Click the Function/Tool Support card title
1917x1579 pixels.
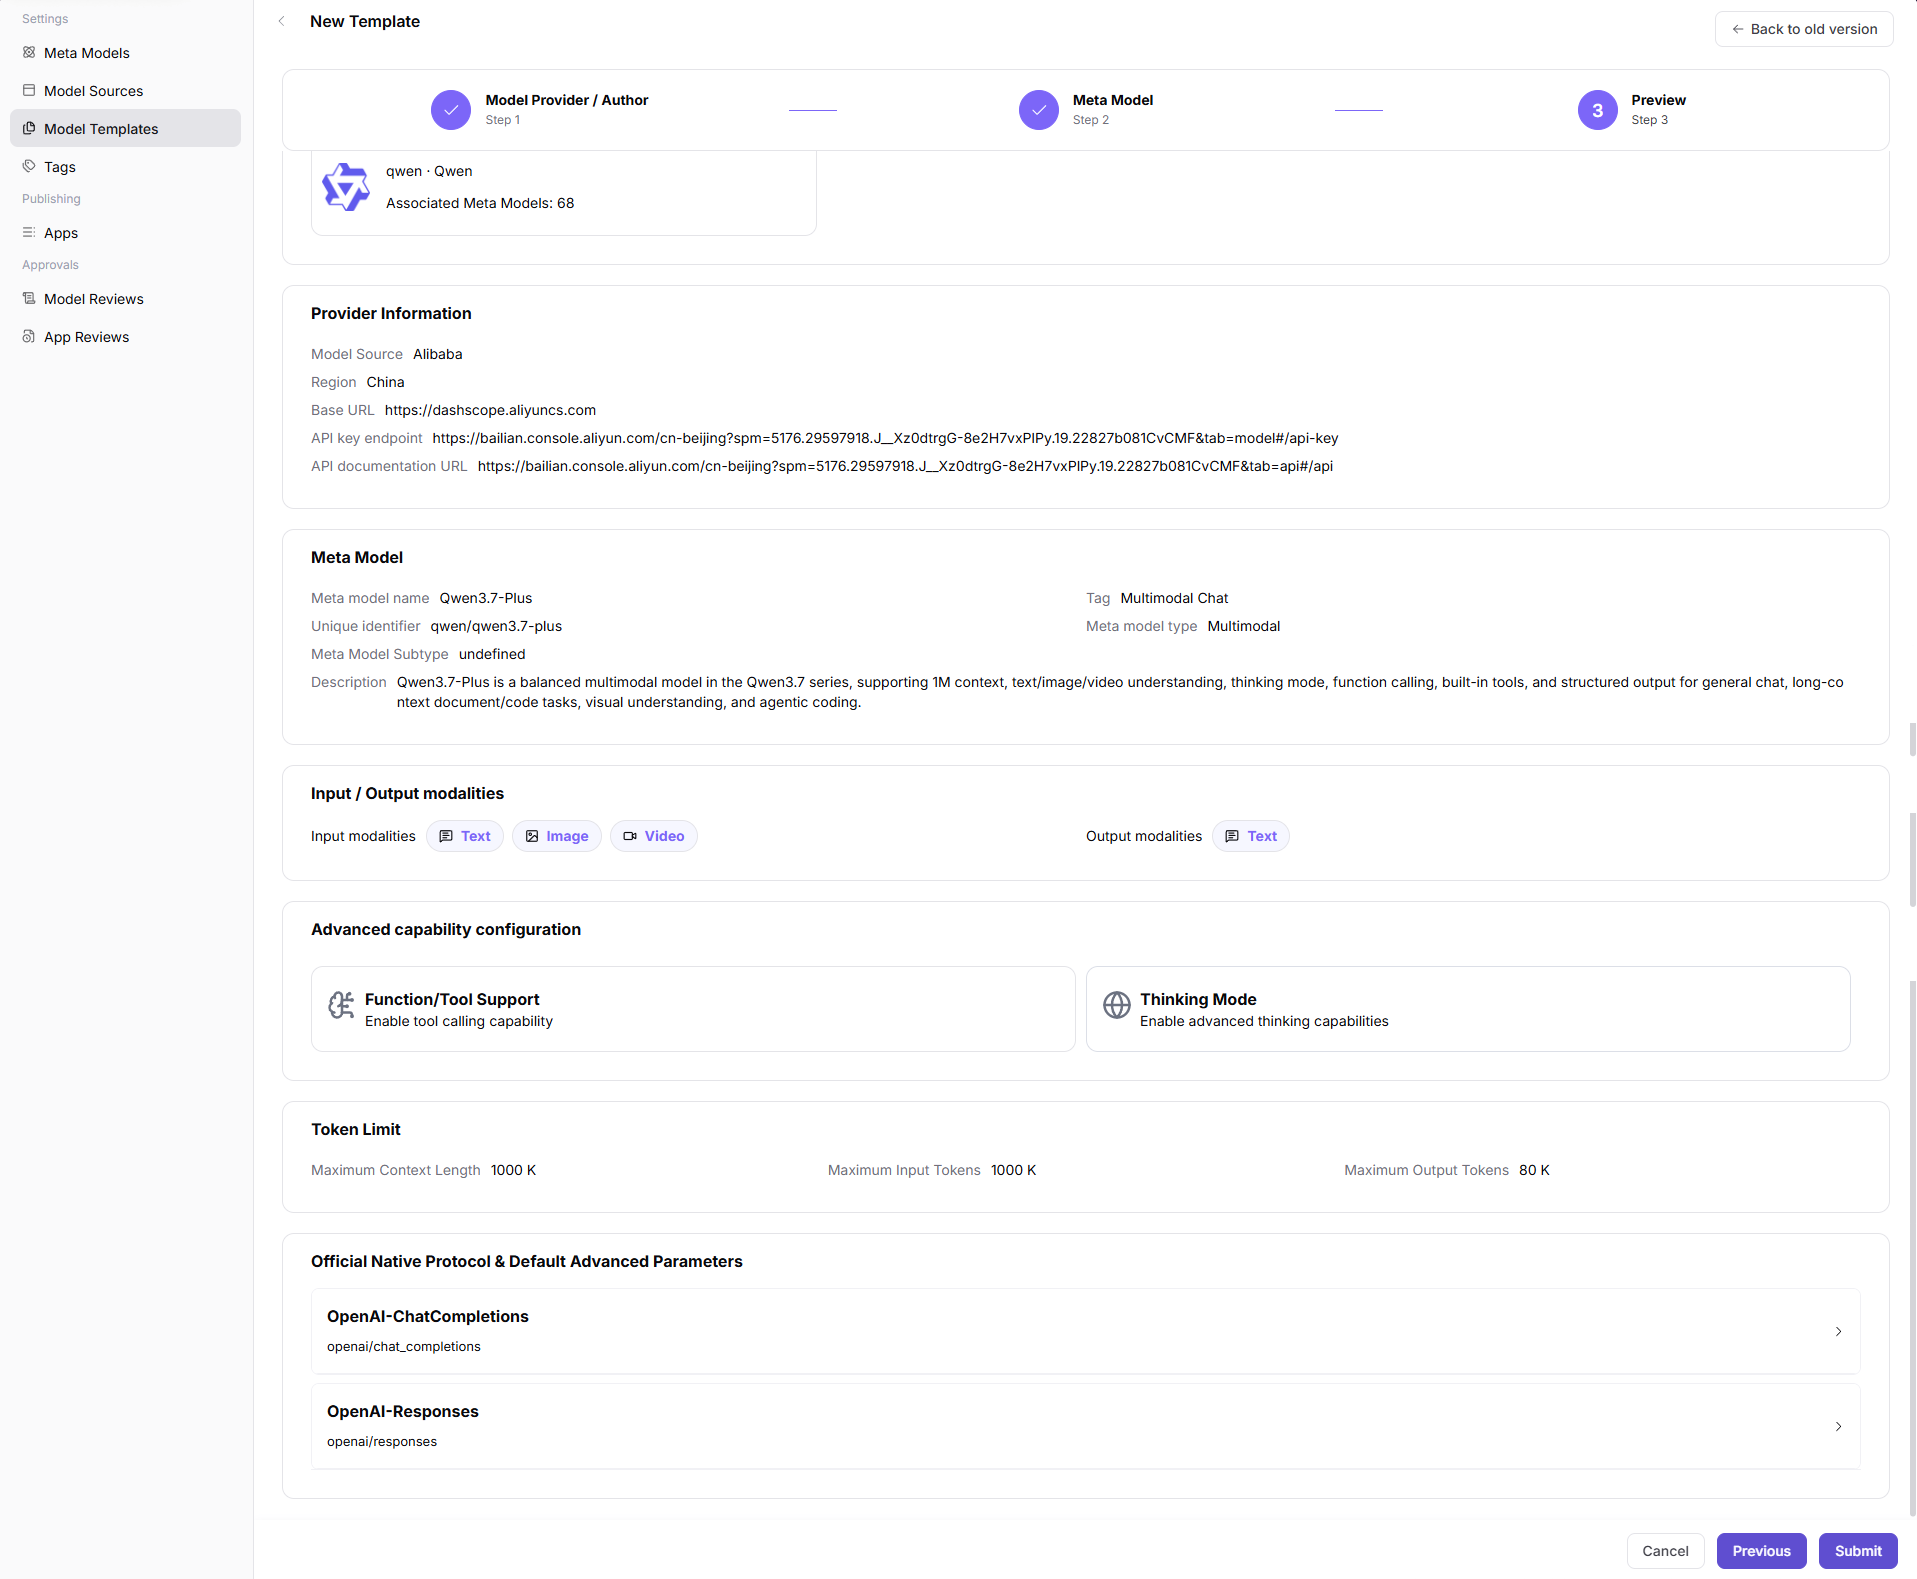[452, 999]
